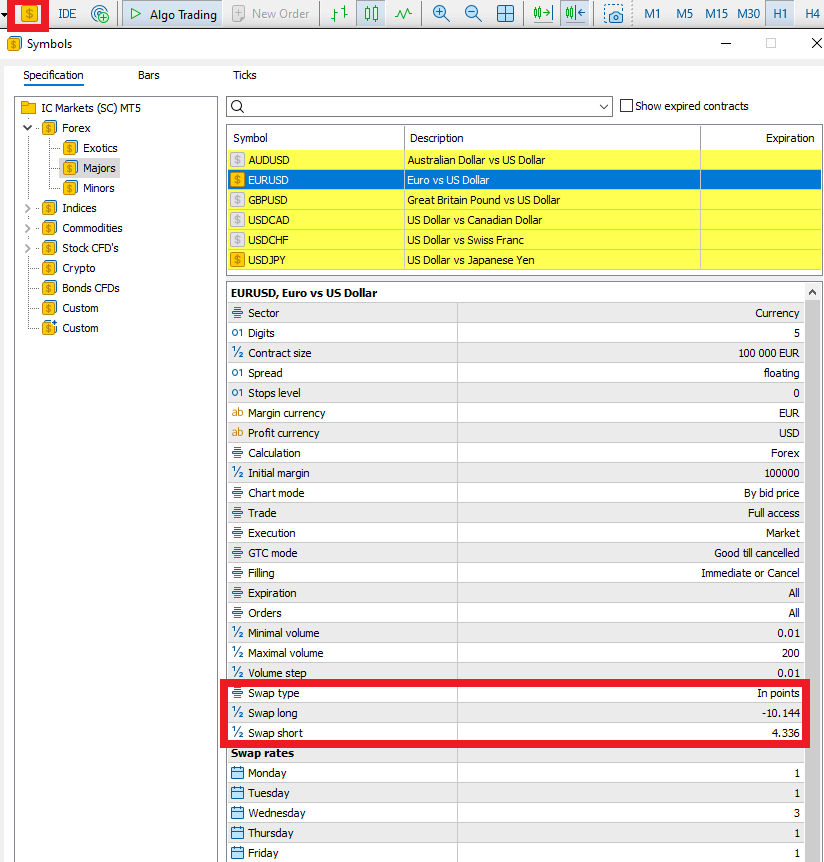Screen dimensions: 824x862
Task: Click the tile windows grid icon
Action: pyautogui.click(x=506, y=14)
